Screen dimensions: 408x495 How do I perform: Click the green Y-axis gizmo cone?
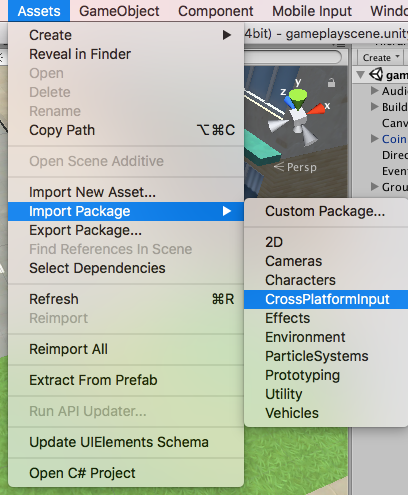[x=298, y=97]
